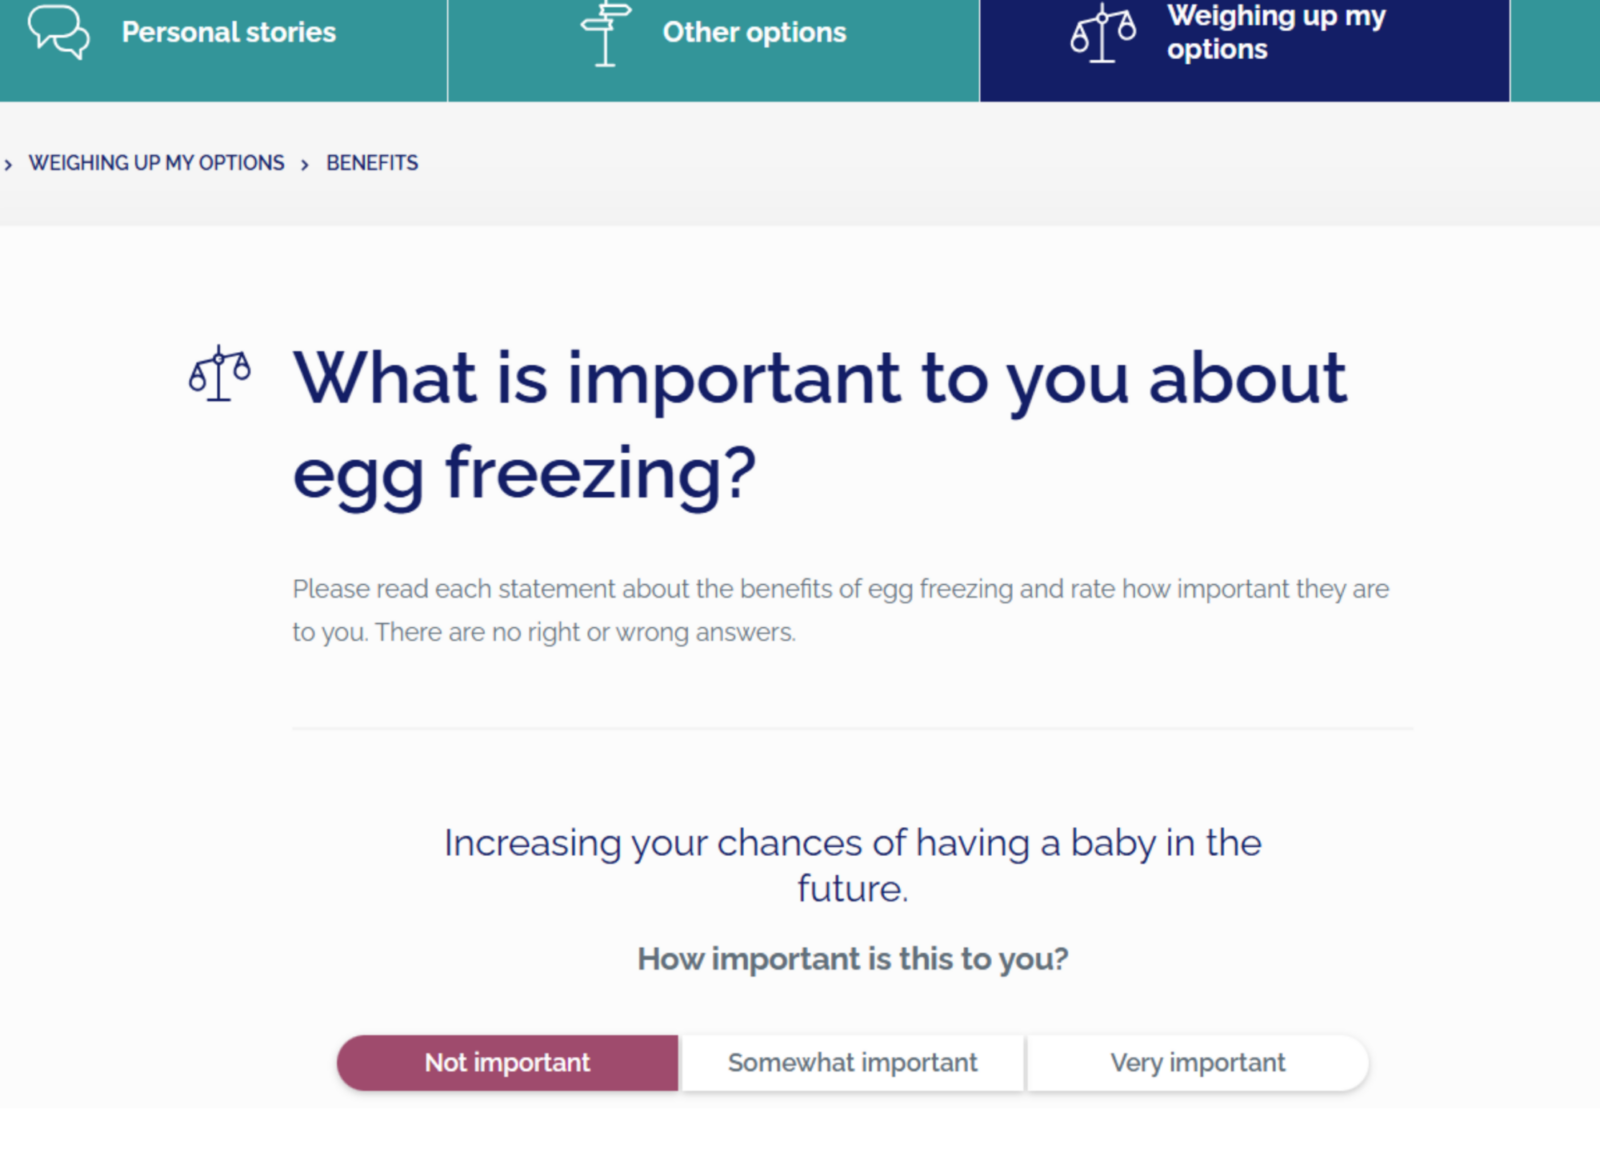Click the chevron before 'Weighing up my options' breadcrumb
Viewport: 1600px width, 1172px height.
click(9, 164)
